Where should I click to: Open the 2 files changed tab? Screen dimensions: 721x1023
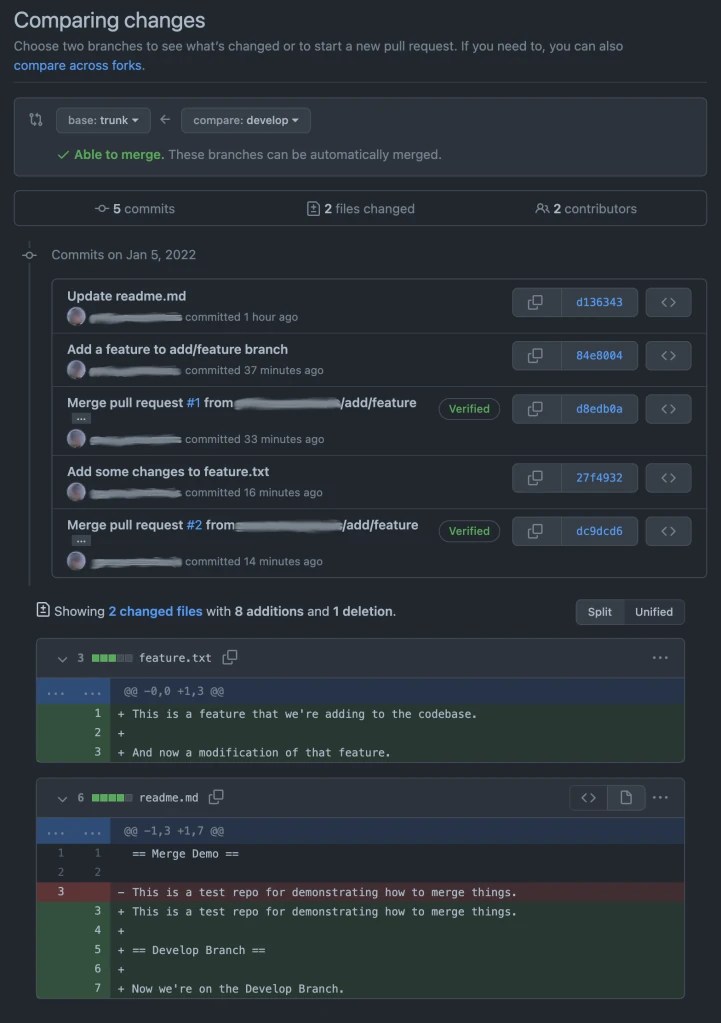360,209
